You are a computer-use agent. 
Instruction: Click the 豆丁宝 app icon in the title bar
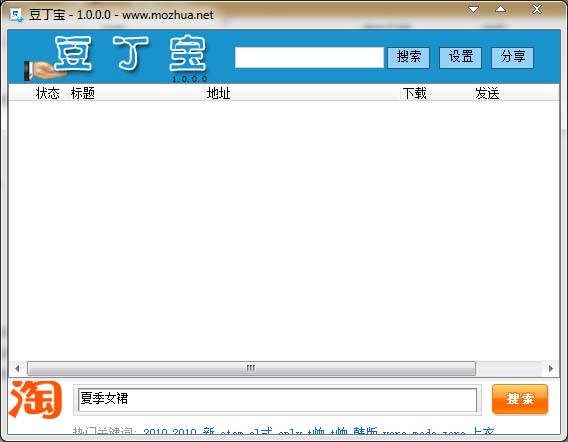pyautogui.click(x=16, y=15)
